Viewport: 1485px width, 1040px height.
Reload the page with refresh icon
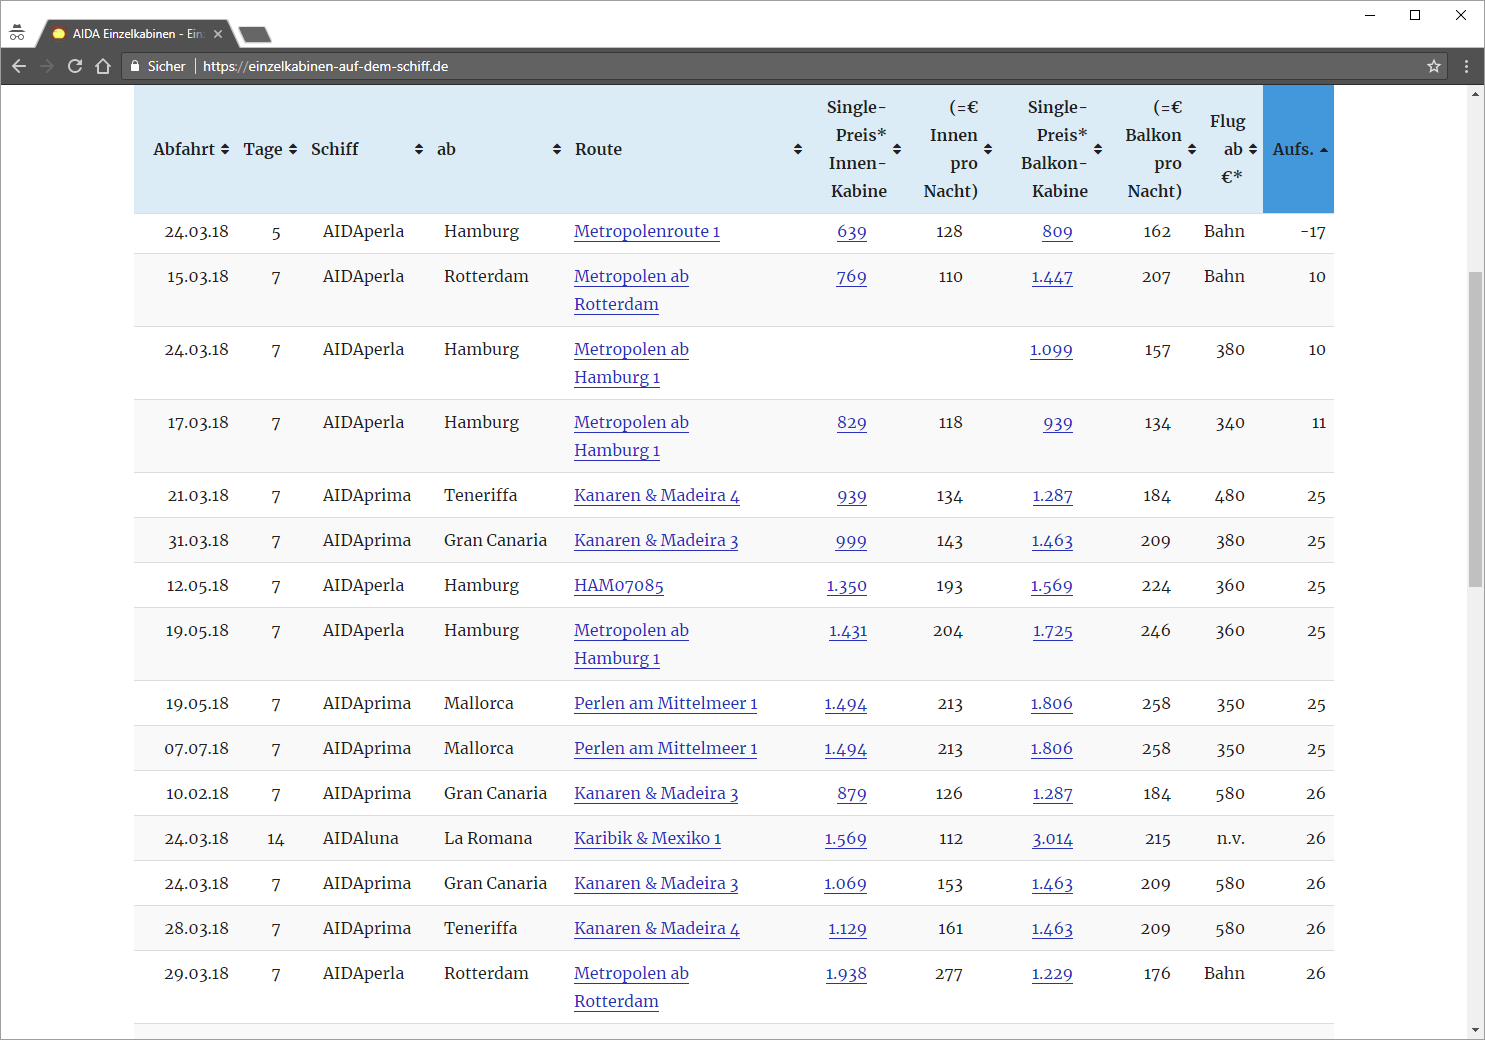tap(75, 66)
